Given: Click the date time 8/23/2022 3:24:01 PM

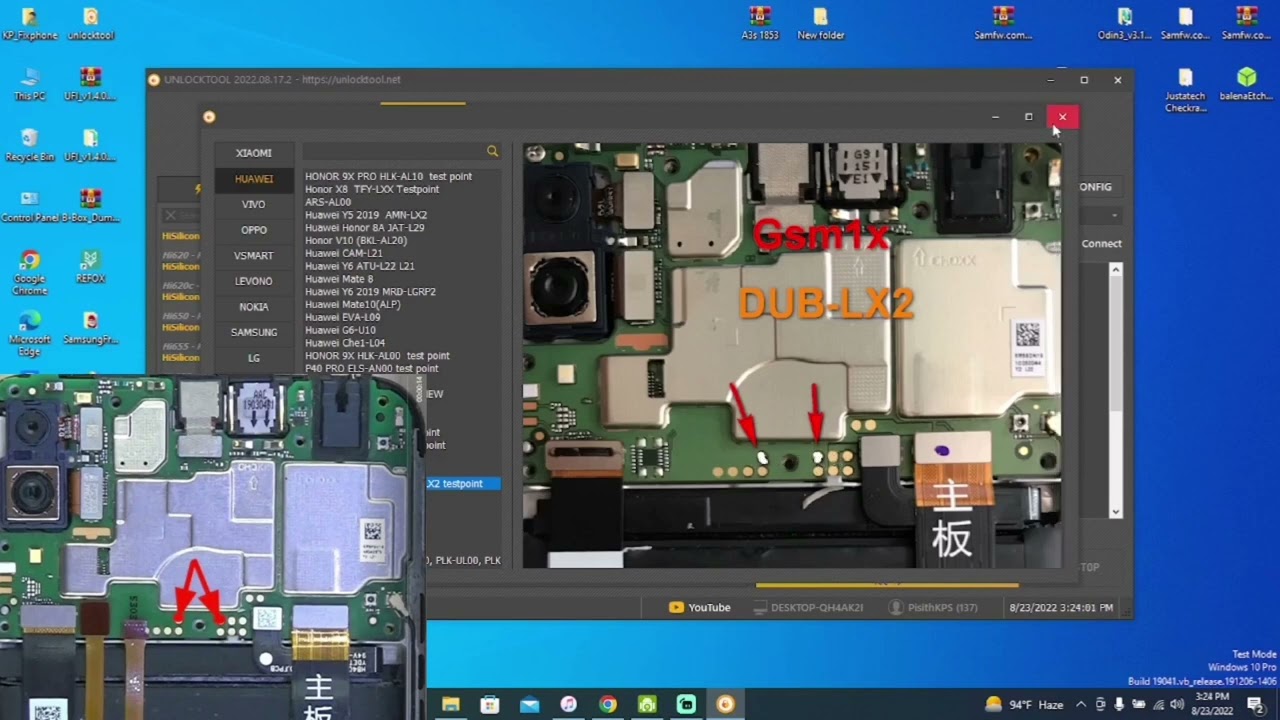Looking at the screenshot, I should (1061, 607).
